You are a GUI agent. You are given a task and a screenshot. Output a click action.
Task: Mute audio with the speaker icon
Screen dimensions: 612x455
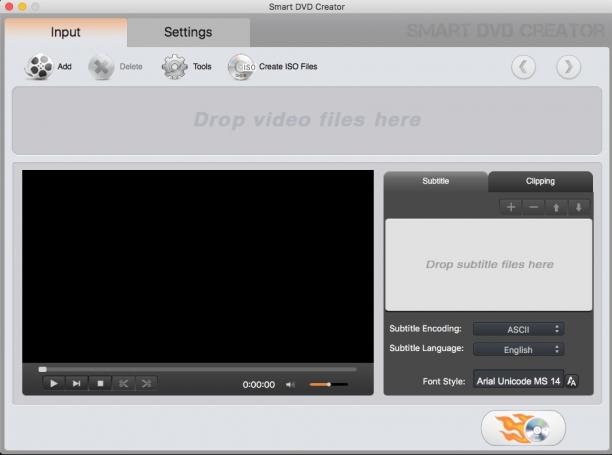point(290,385)
